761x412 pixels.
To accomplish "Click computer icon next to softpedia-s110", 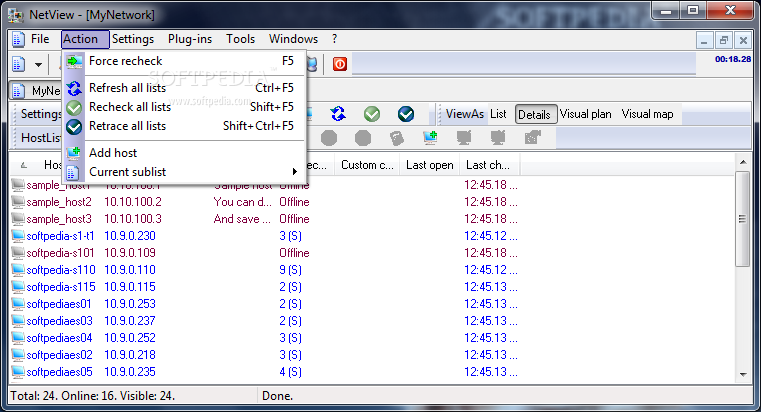I will click(18, 270).
